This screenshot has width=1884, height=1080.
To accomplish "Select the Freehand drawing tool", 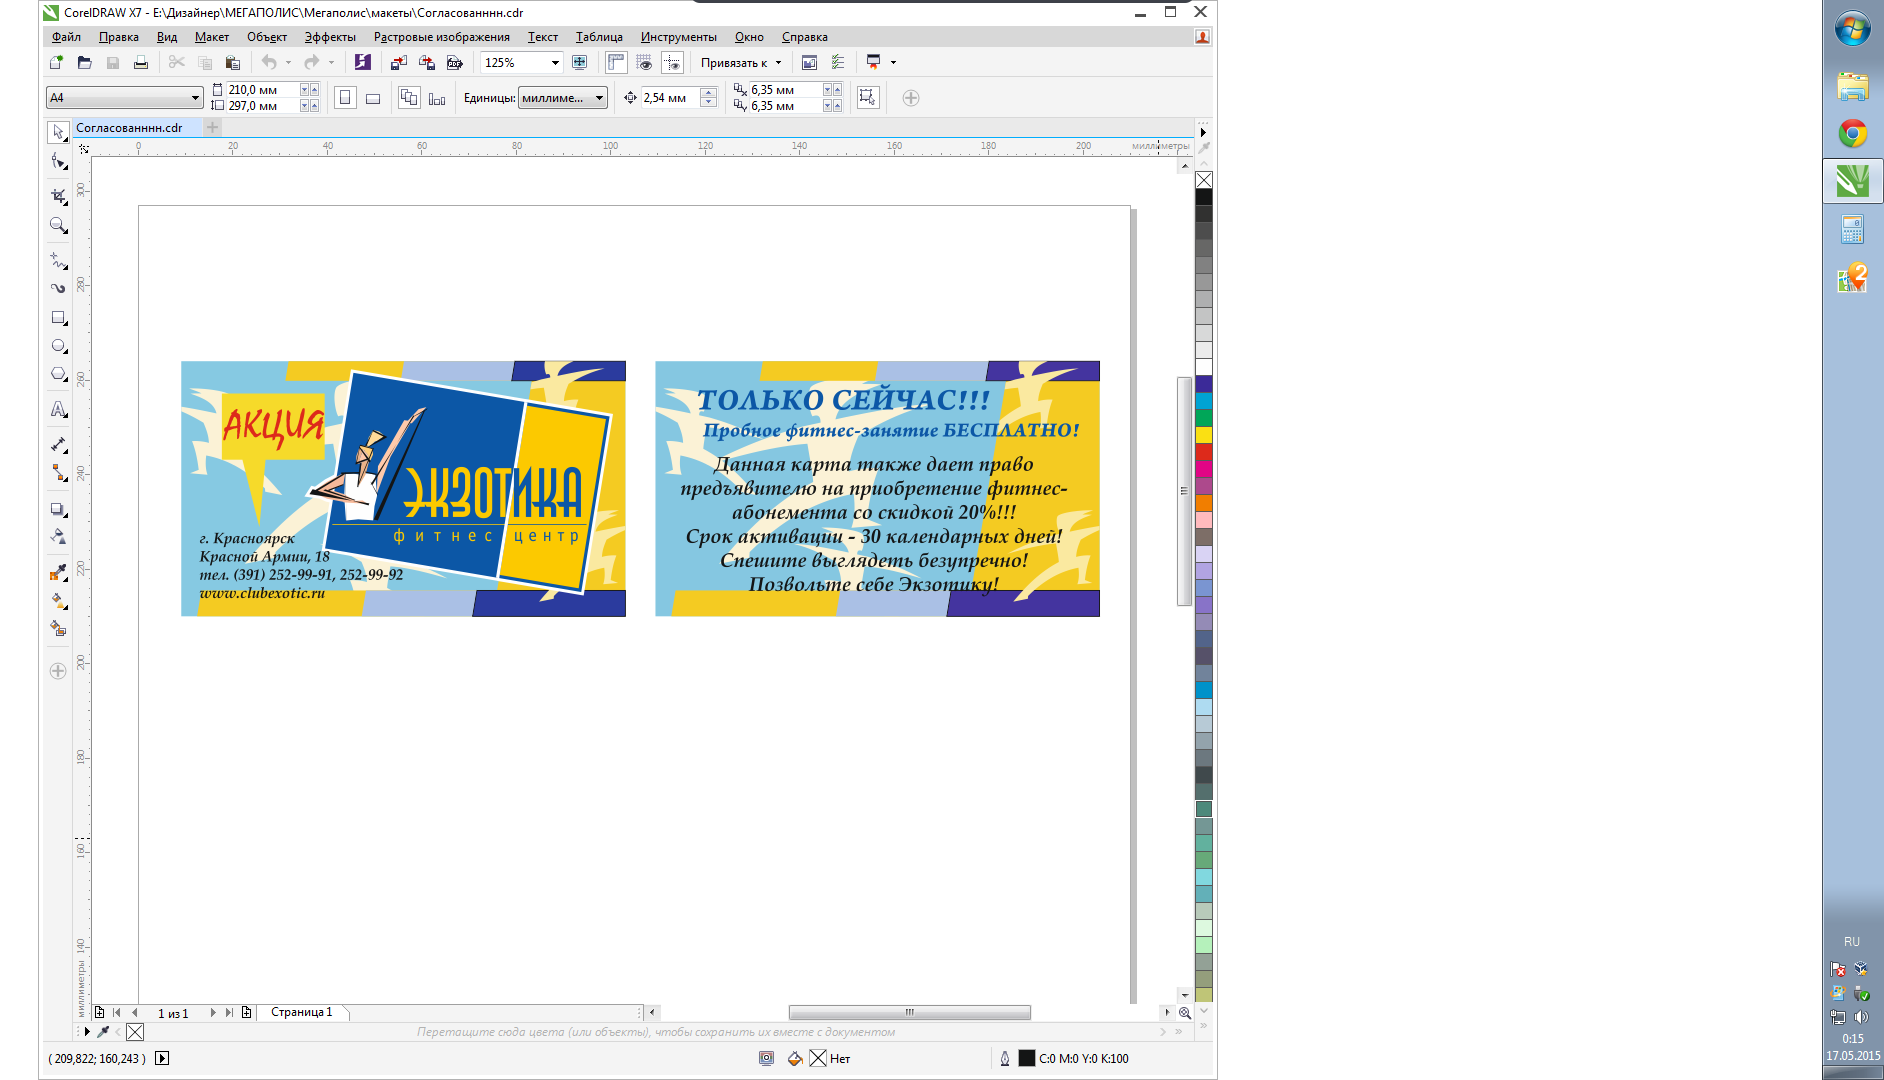I will (58, 260).
